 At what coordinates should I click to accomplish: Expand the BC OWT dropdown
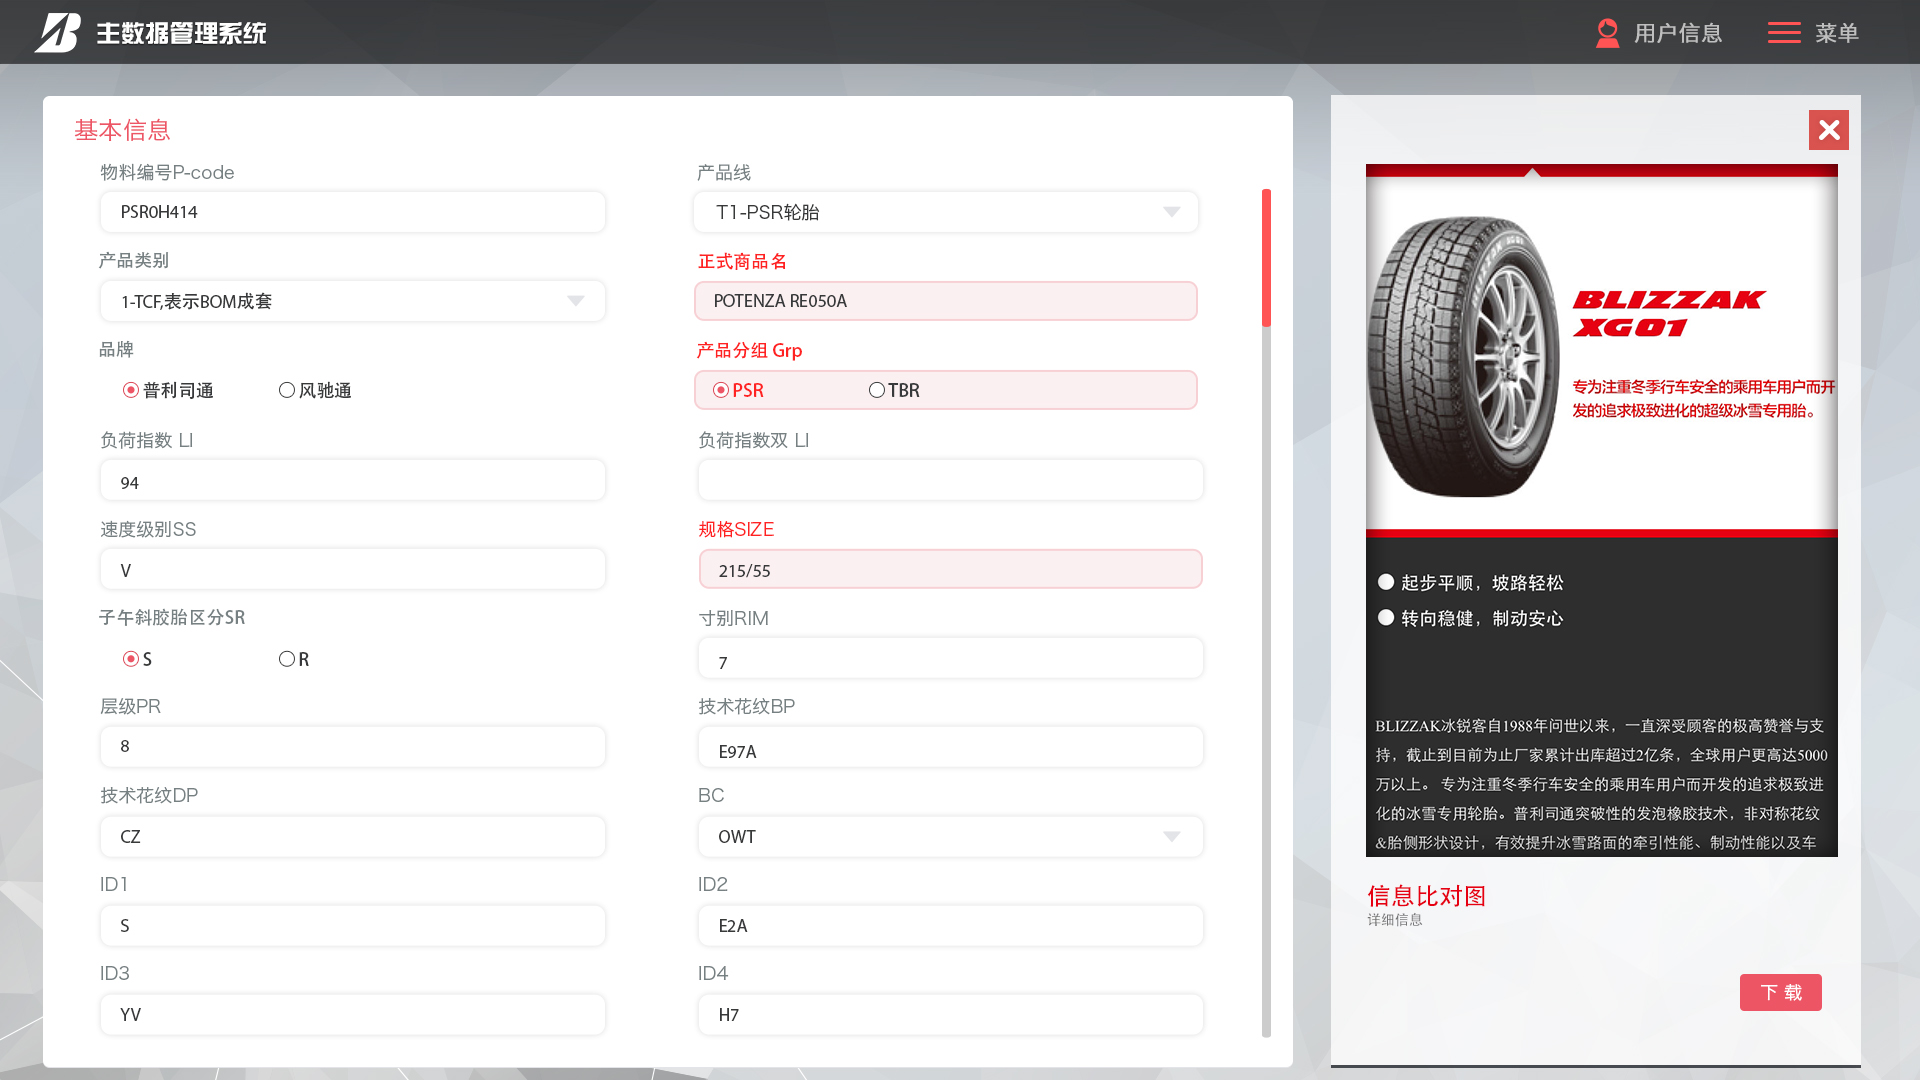click(951, 837)
